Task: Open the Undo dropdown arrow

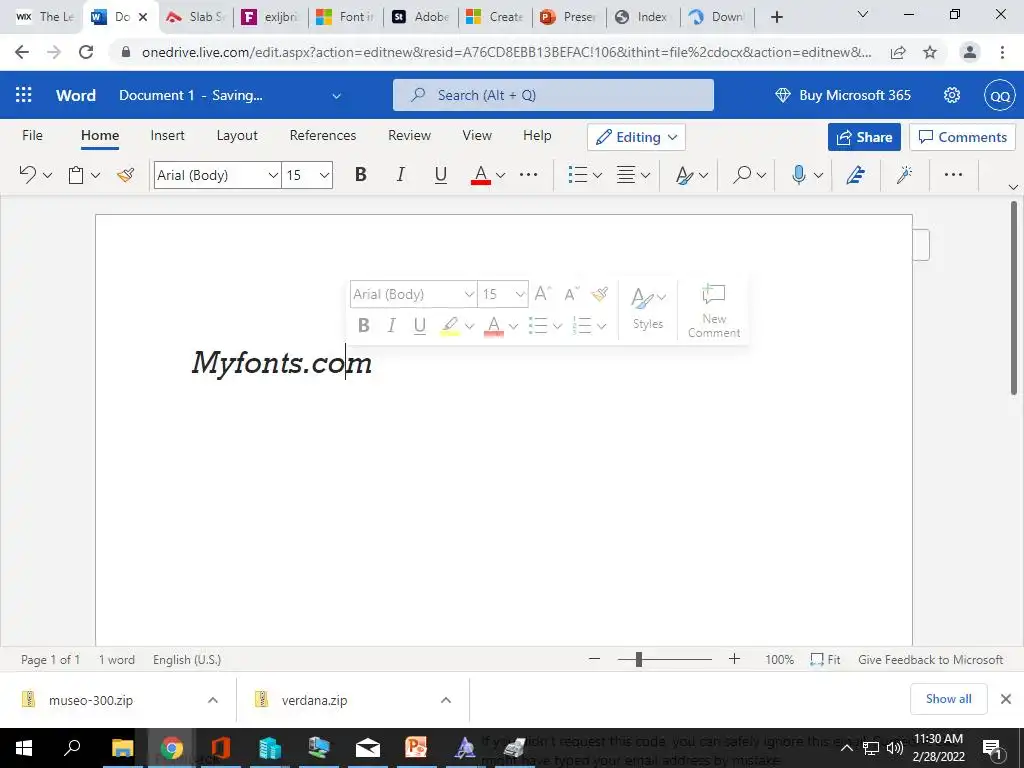Action: 47,175
